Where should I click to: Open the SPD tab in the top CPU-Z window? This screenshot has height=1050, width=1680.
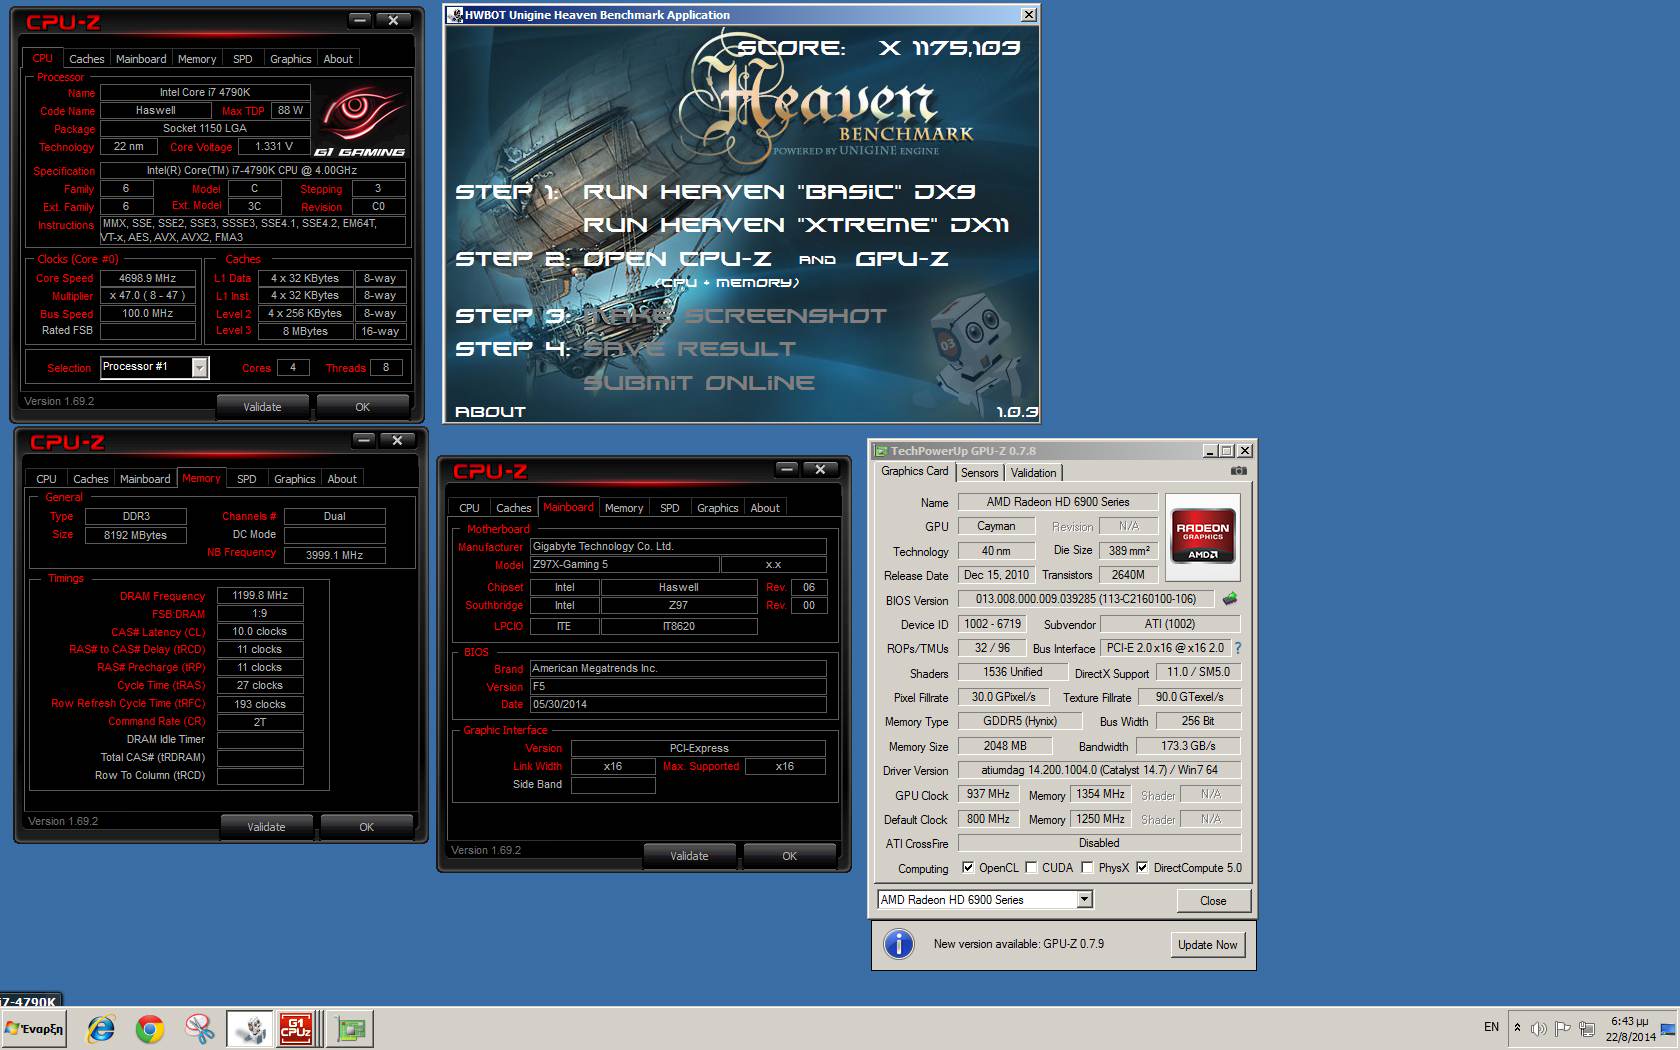tap(243, 59)
